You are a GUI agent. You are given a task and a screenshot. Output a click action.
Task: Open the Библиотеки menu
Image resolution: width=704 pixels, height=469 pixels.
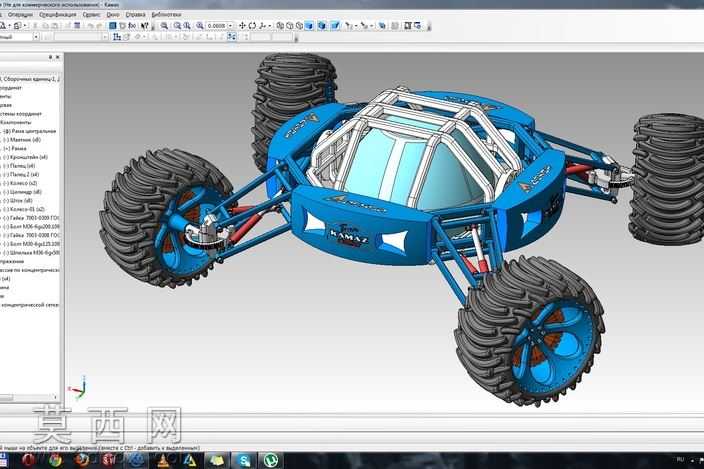pyautogui.click(x=166, y=15)
